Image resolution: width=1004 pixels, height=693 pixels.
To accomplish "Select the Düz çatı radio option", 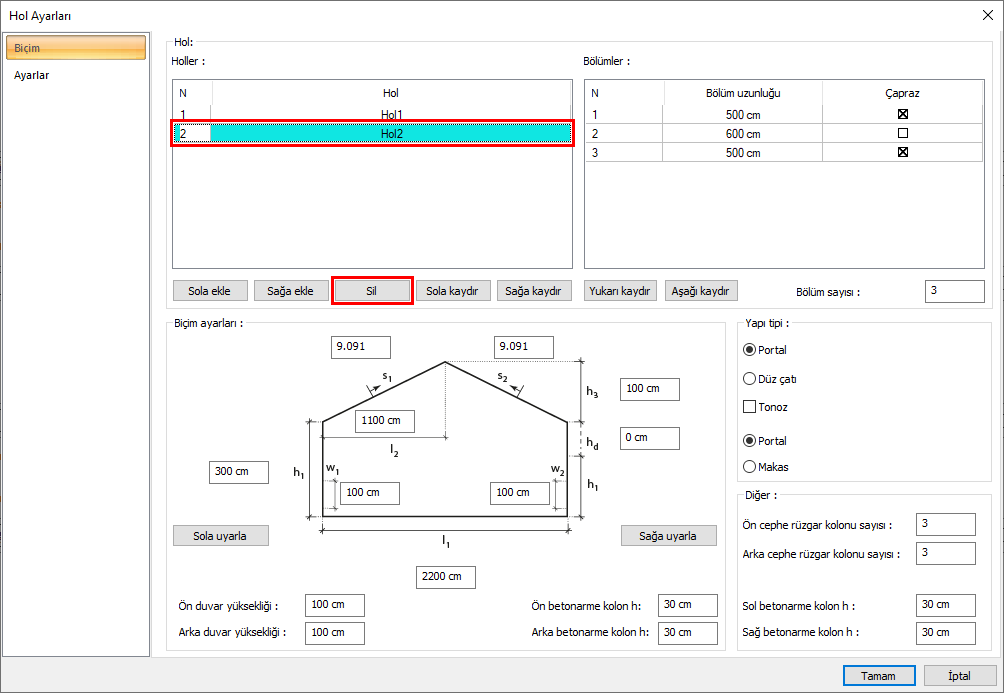I will (750, 379).
